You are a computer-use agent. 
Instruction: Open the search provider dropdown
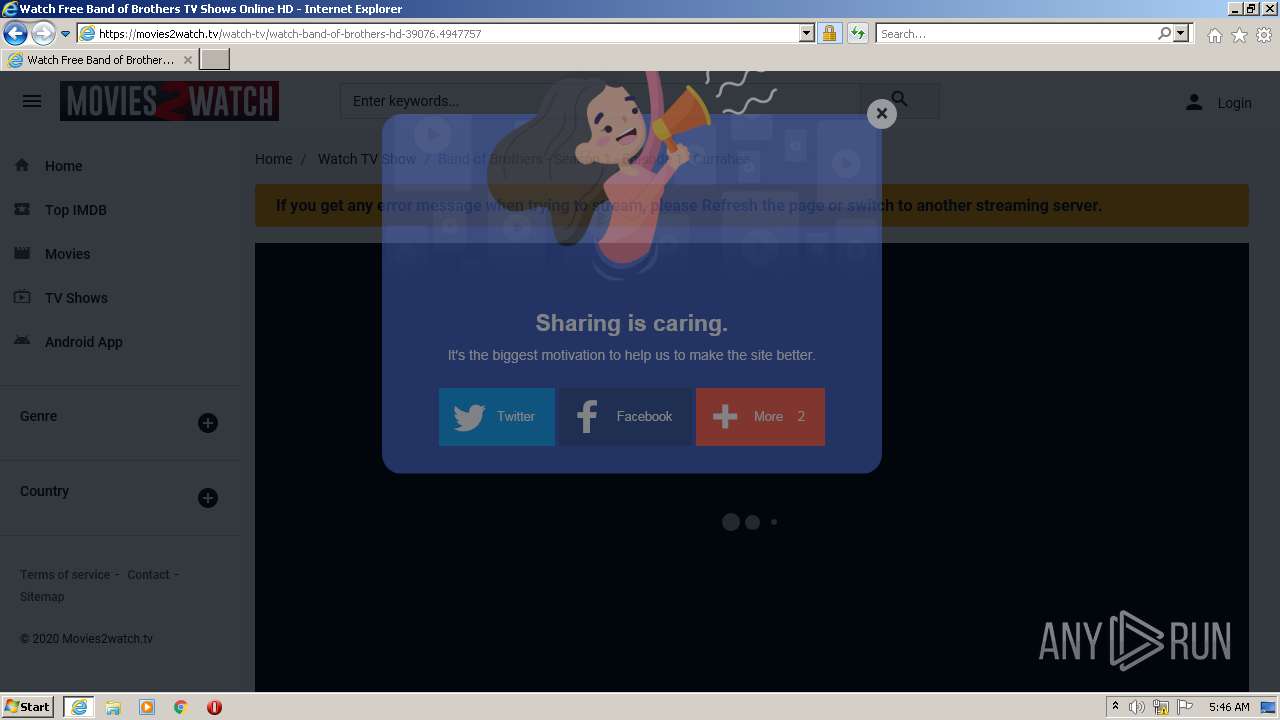(1181, 33)
